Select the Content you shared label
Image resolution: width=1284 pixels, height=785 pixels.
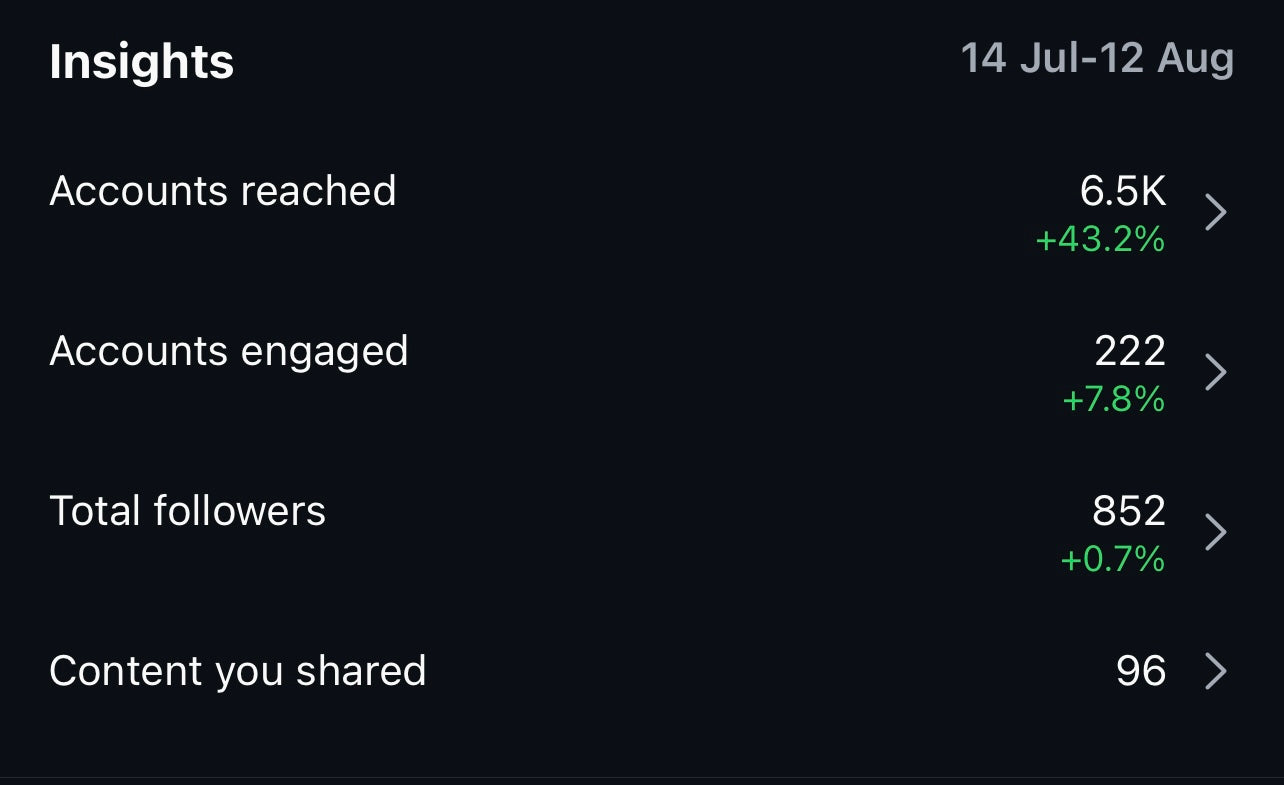pos(238,671)
